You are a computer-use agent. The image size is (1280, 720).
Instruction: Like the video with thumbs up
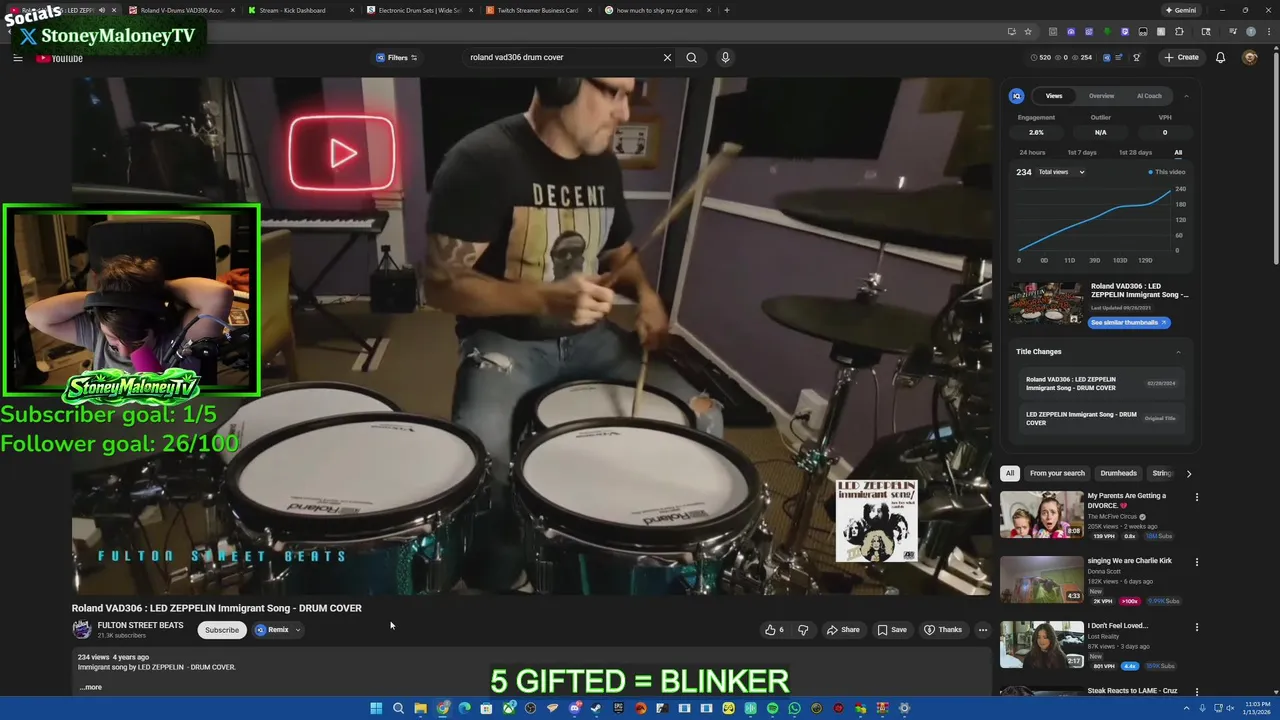click(x=774, y=630)
